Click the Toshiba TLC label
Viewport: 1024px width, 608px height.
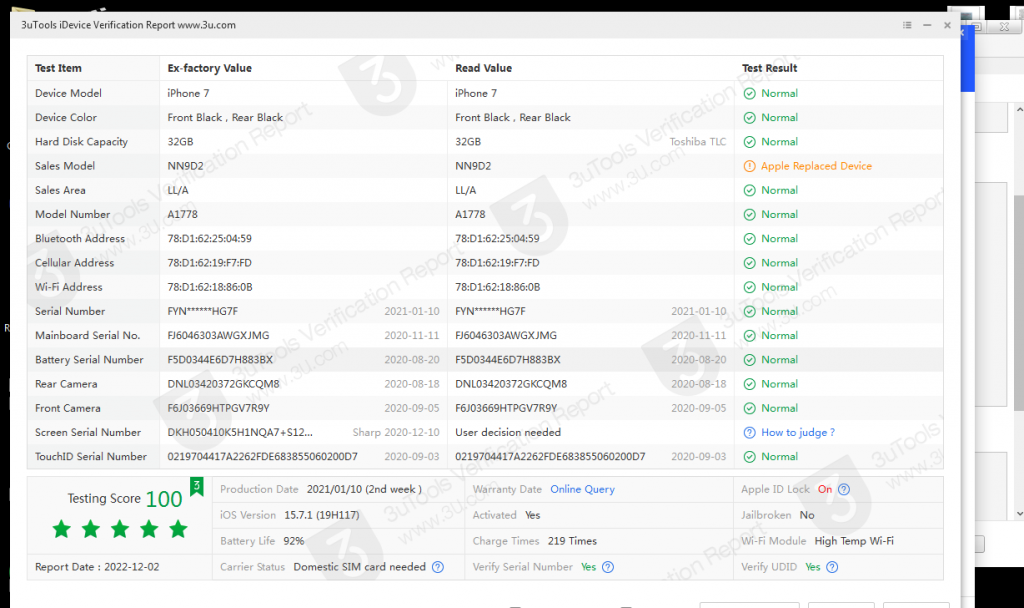click(697, 142)
